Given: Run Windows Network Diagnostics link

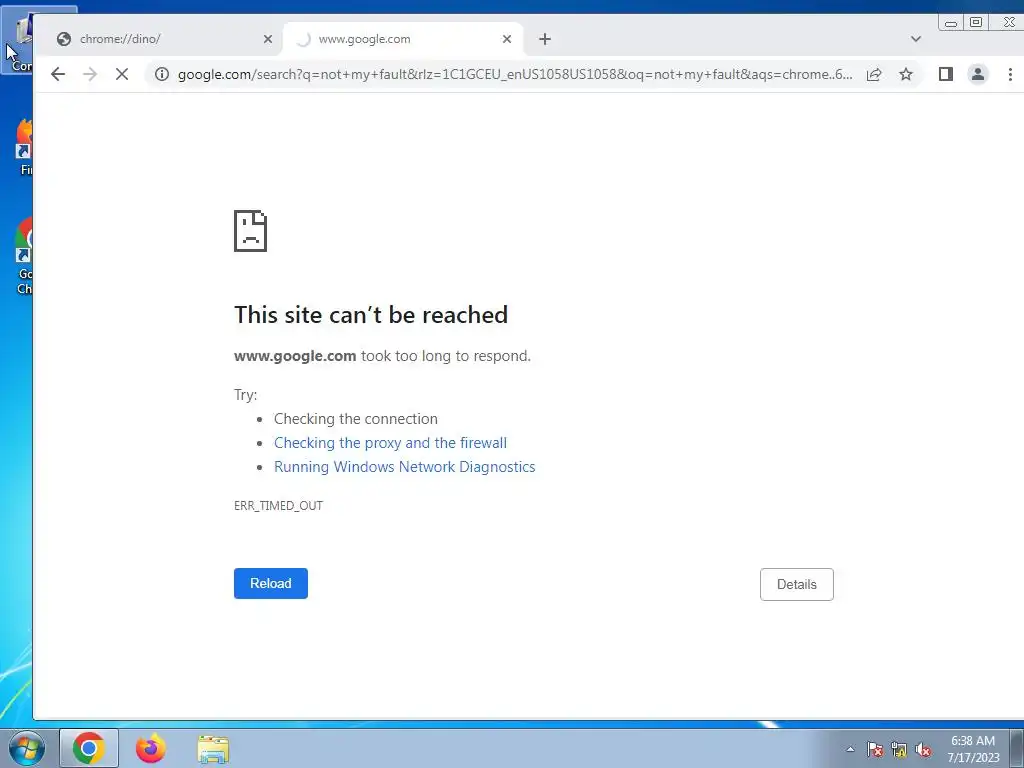Looking at the screenshot, I should tap(405, 467).
